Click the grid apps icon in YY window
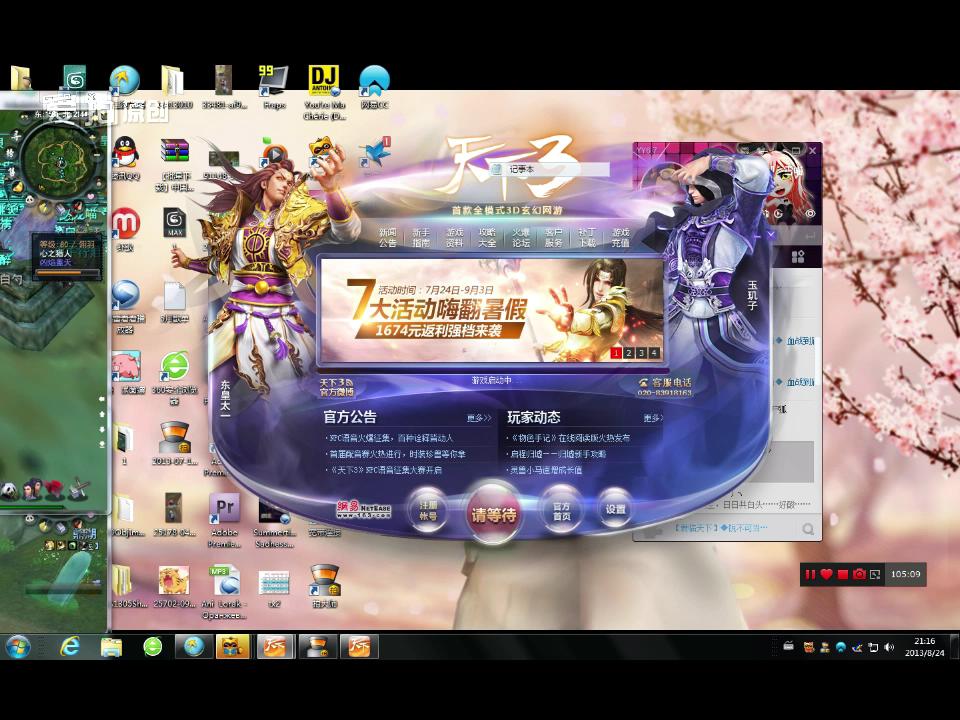Image resolution: width=960 pixels, height=720 pixels. pyautogui.click(x=798, y=257)
